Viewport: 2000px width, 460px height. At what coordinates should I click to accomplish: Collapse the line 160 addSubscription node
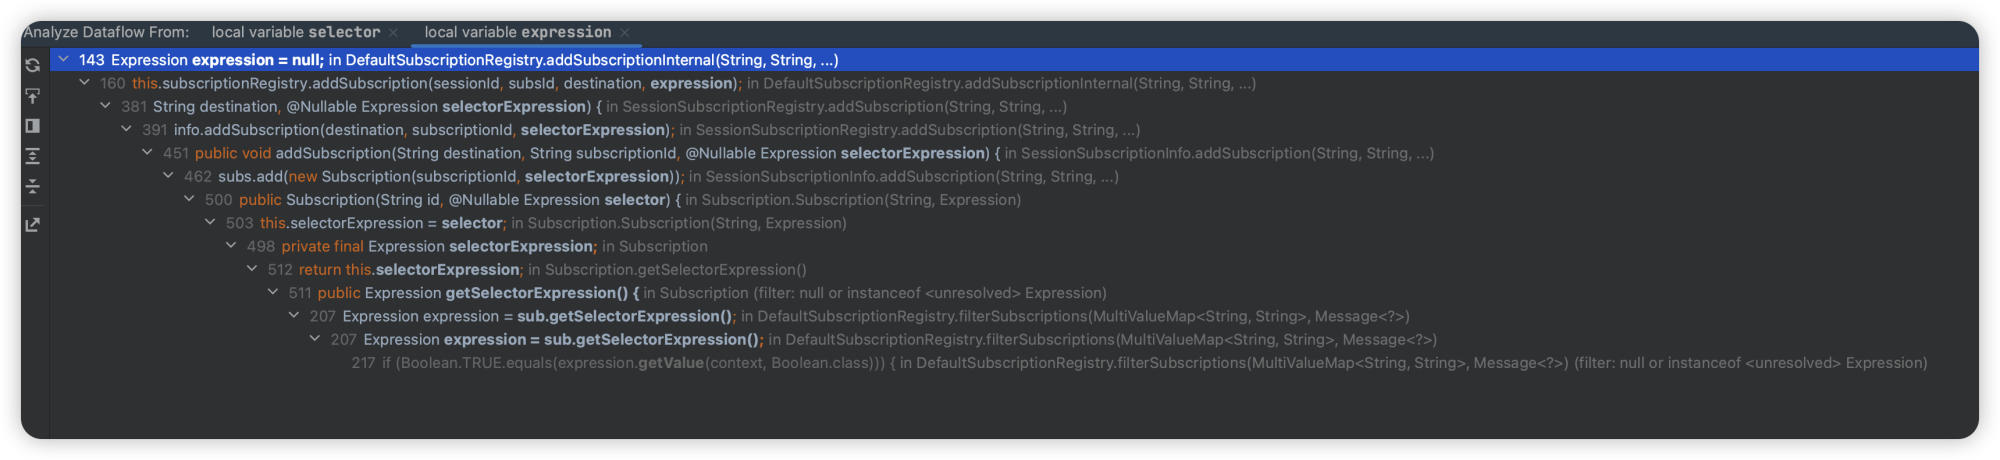tap(85, 83)
